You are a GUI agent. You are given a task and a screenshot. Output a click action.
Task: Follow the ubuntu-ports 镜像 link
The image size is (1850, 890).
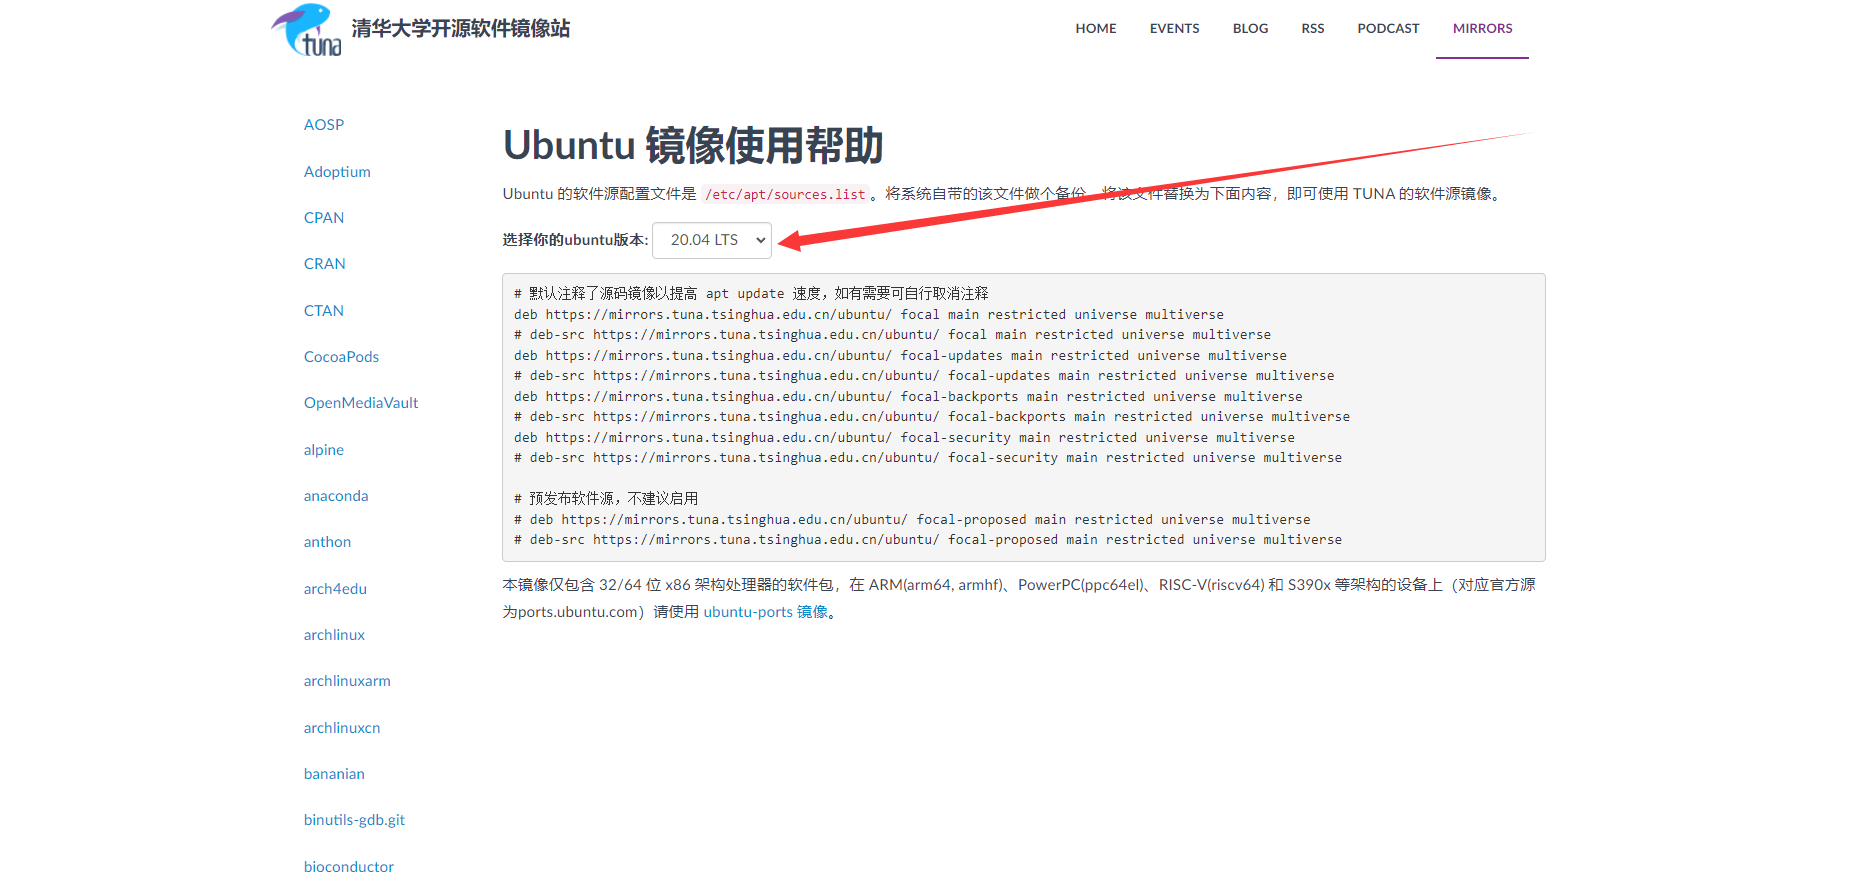pos(766,612)
